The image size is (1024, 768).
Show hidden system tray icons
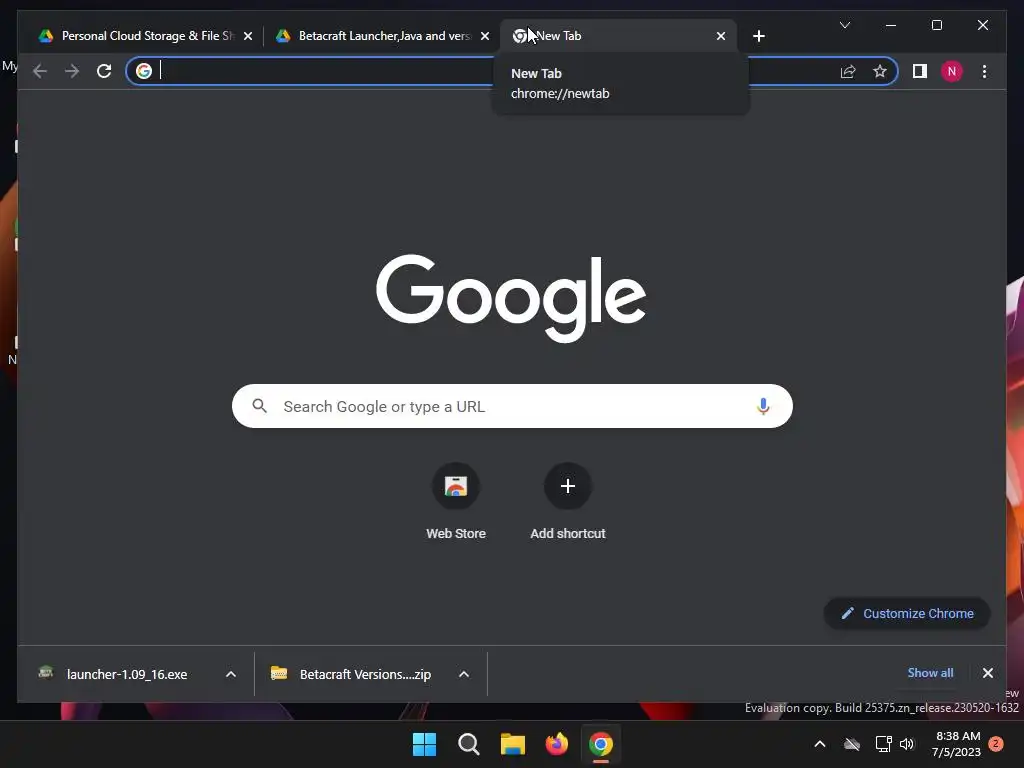(x=820, y=744)
